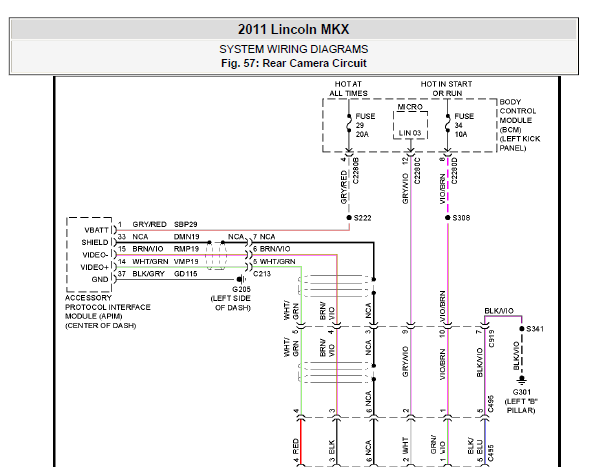This screenshot has width=600, height=467.
Task: Click the "2011 Lincoln MKX" title
Action: (293, 29)
